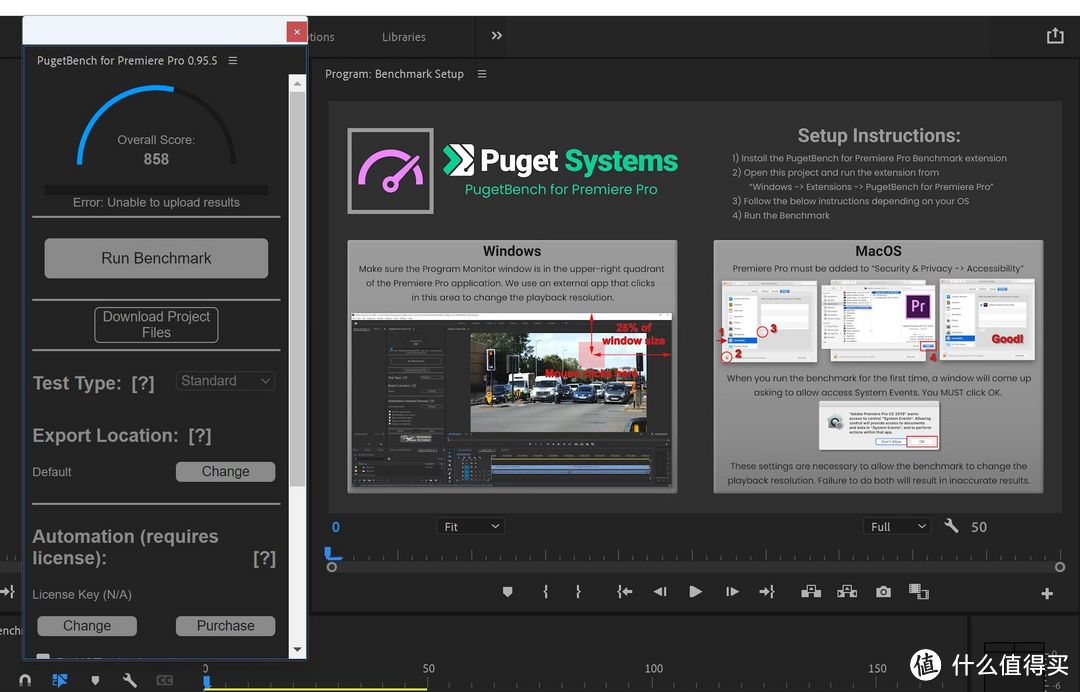Open PugetBench panel hamburger menu
The image size is (1080, 692).
pos(233,61)
